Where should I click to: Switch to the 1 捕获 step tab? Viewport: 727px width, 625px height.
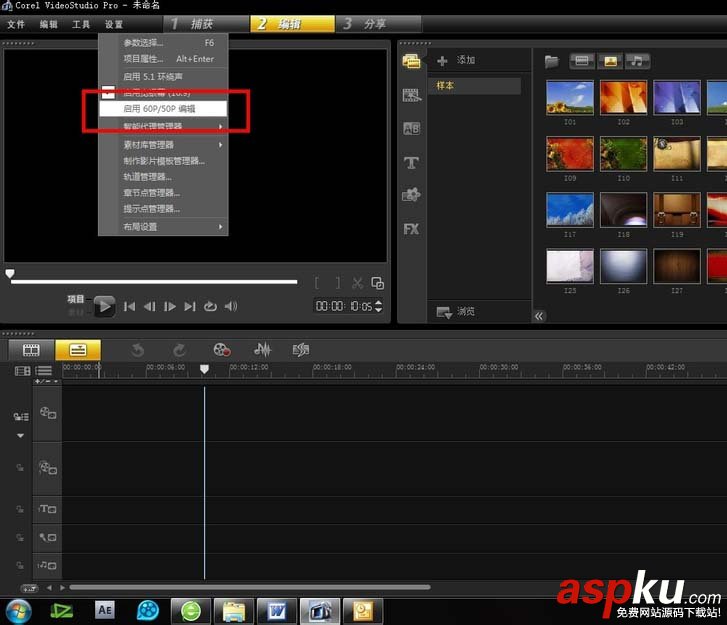pos(206,24)
